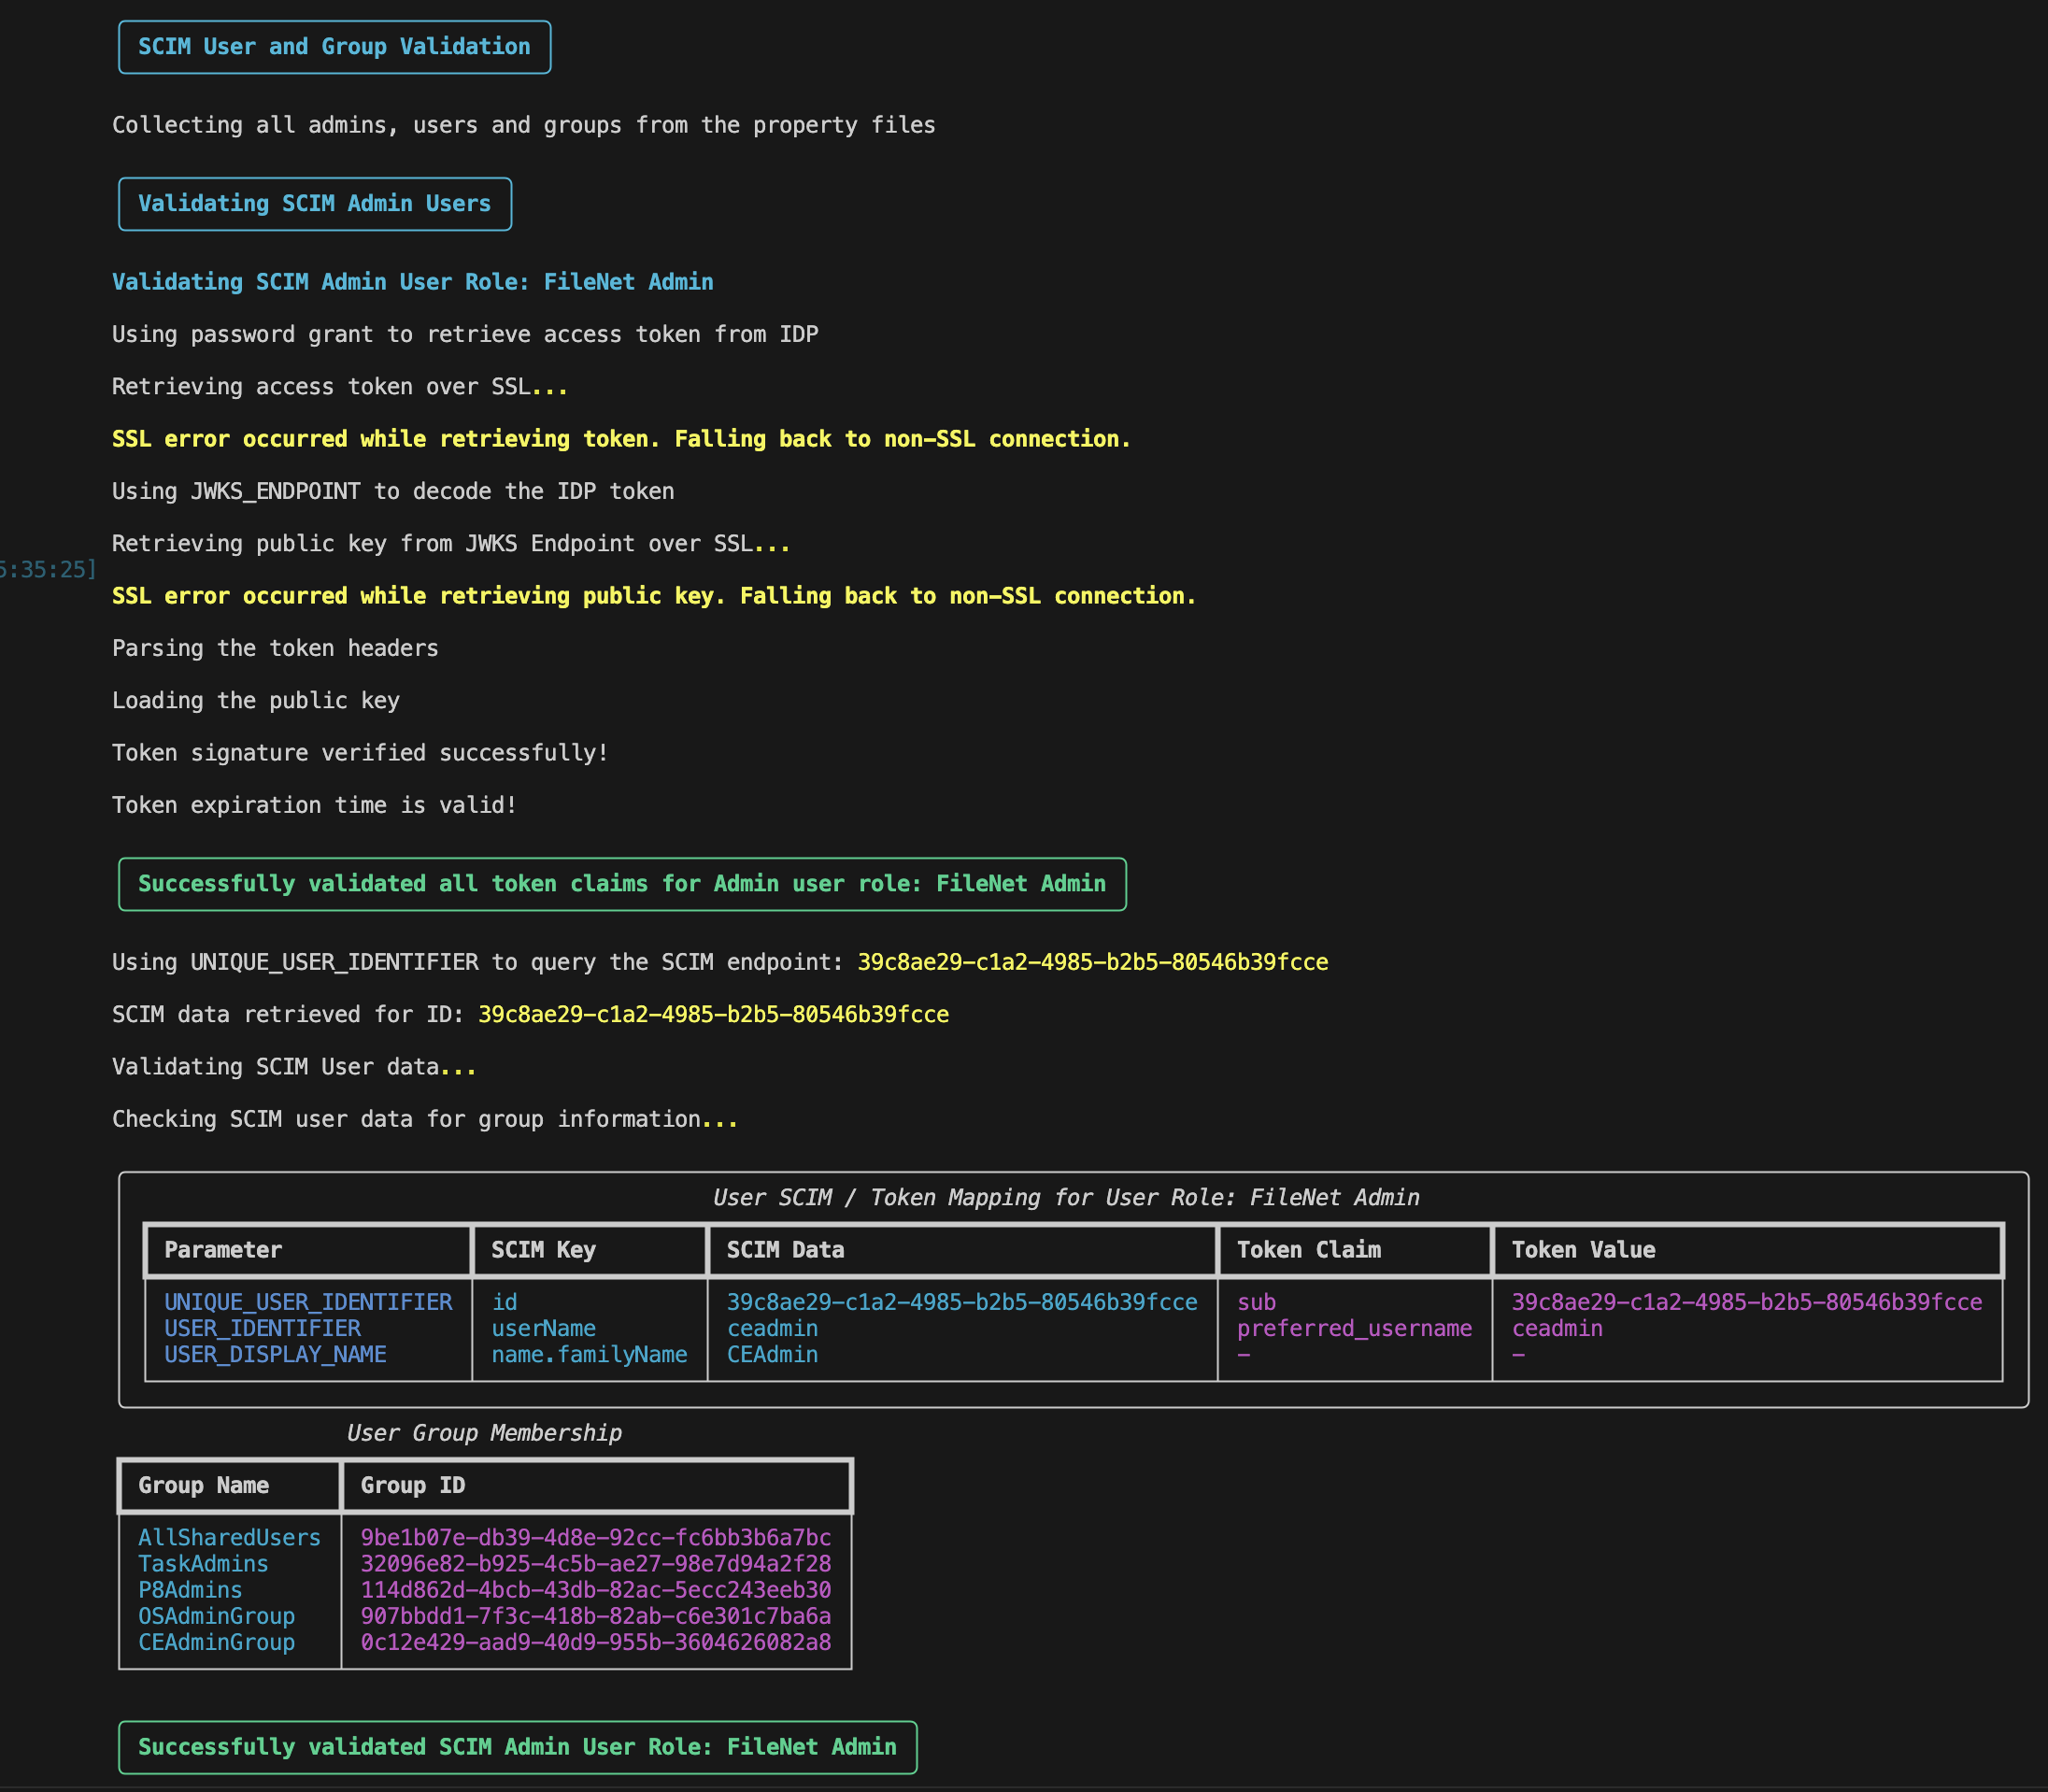Click the 'User SCIM / Token Mapping' table title
The width and height of the screenshot is (2048, 1792).
point(1066,1197)
